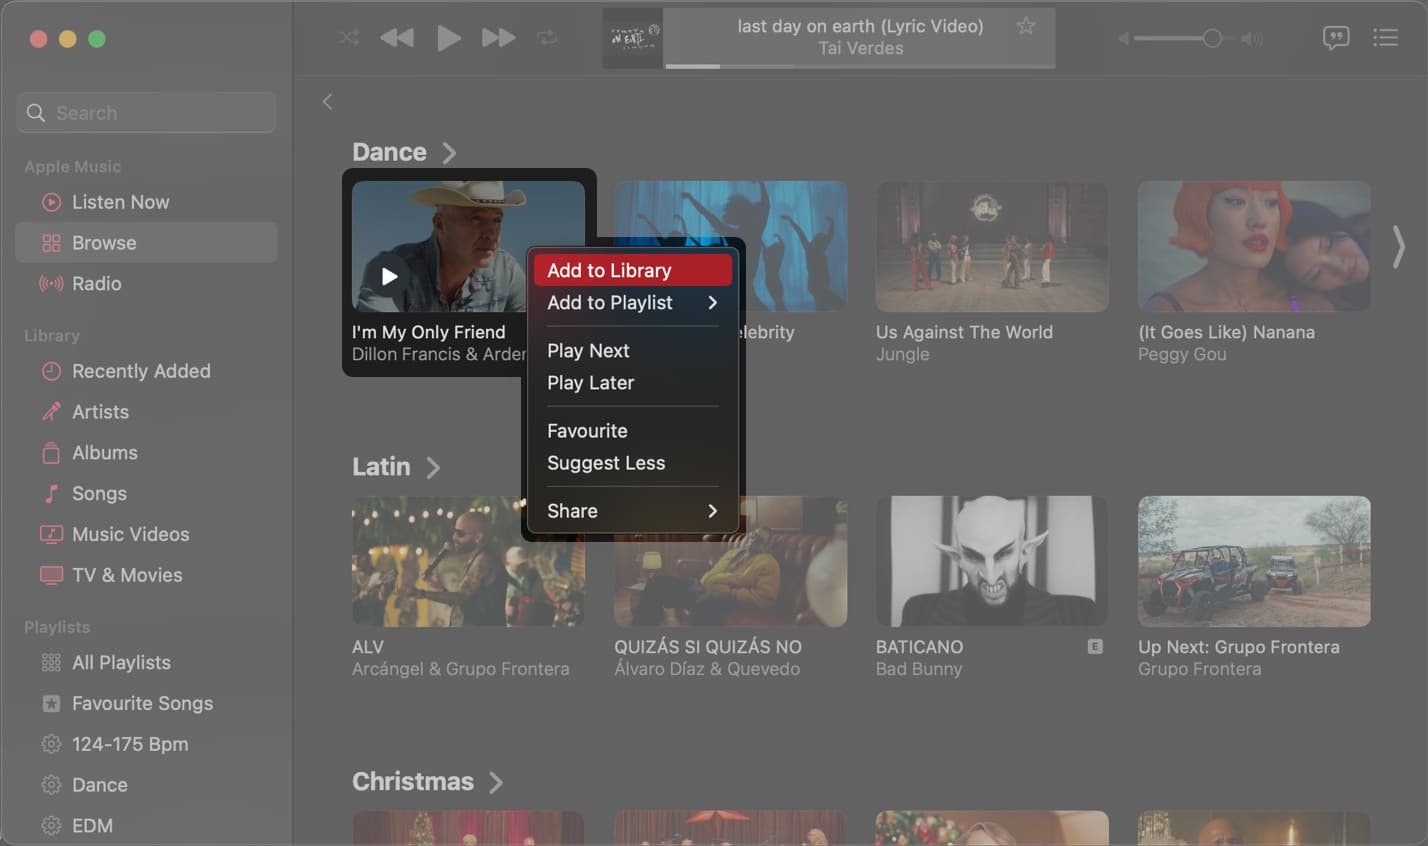Go back with the back chevron
This screenshot has width=1428, height=846.
327,101
